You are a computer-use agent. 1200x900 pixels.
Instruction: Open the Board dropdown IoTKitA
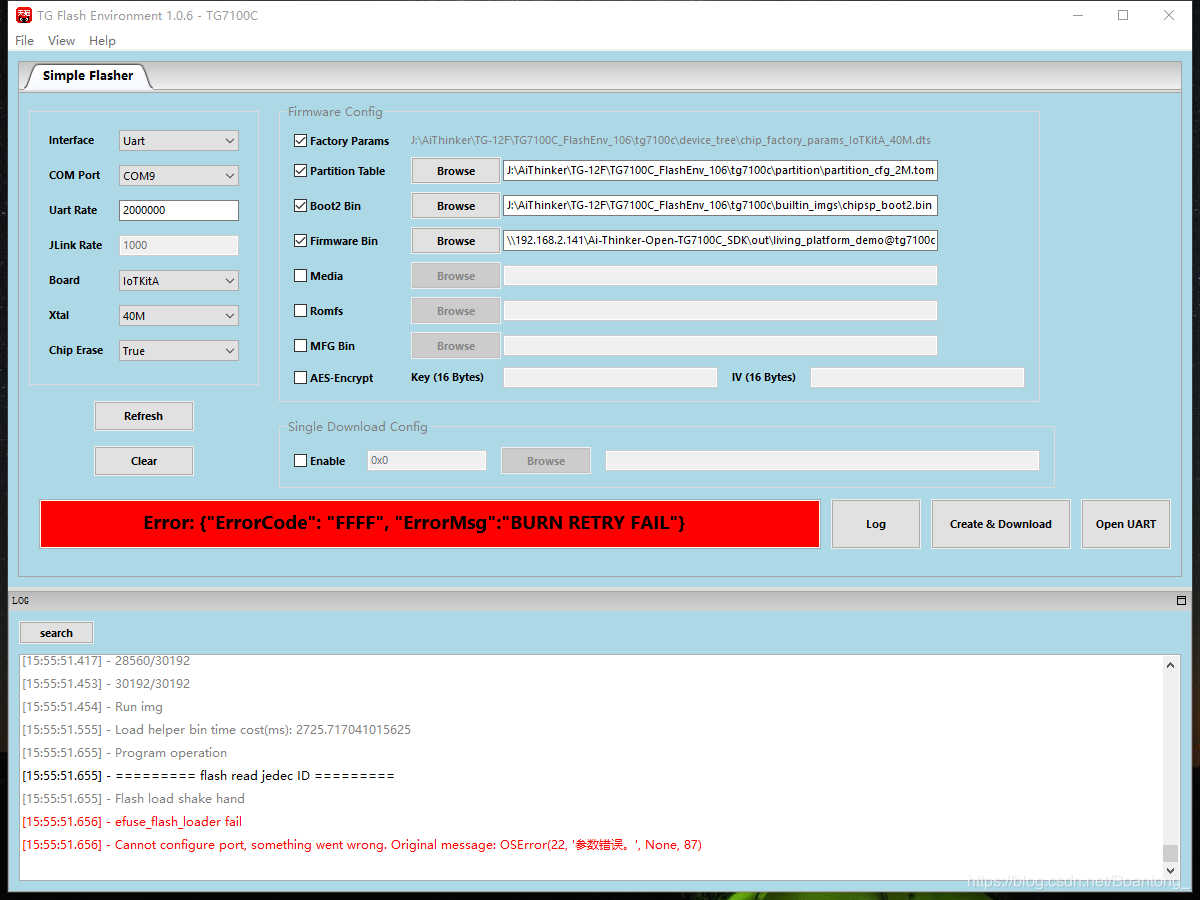click(179, 281)
